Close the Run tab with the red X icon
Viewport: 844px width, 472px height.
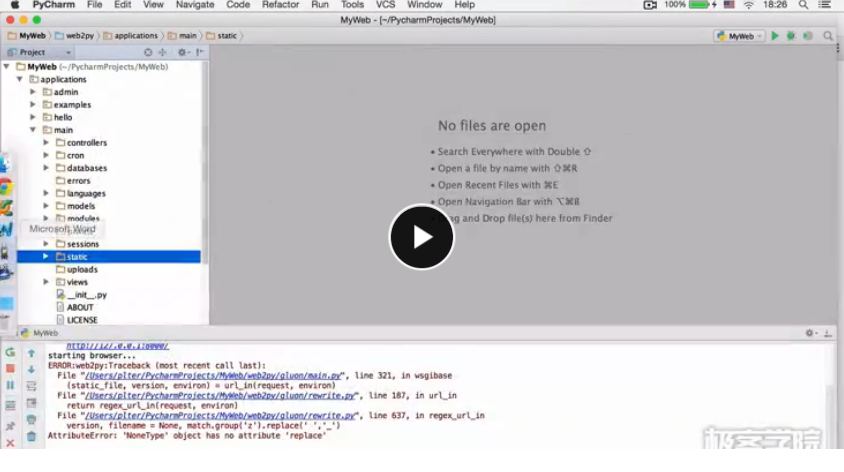point(10,443)
